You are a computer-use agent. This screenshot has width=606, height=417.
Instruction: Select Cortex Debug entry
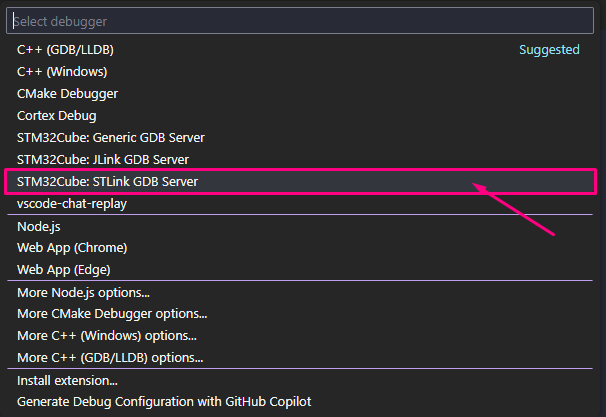click(x=57, y=115)
